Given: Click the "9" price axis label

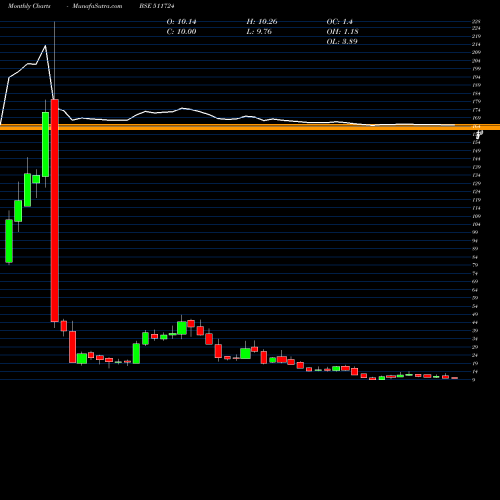Looking at the screenshot, I should point(474,380).
